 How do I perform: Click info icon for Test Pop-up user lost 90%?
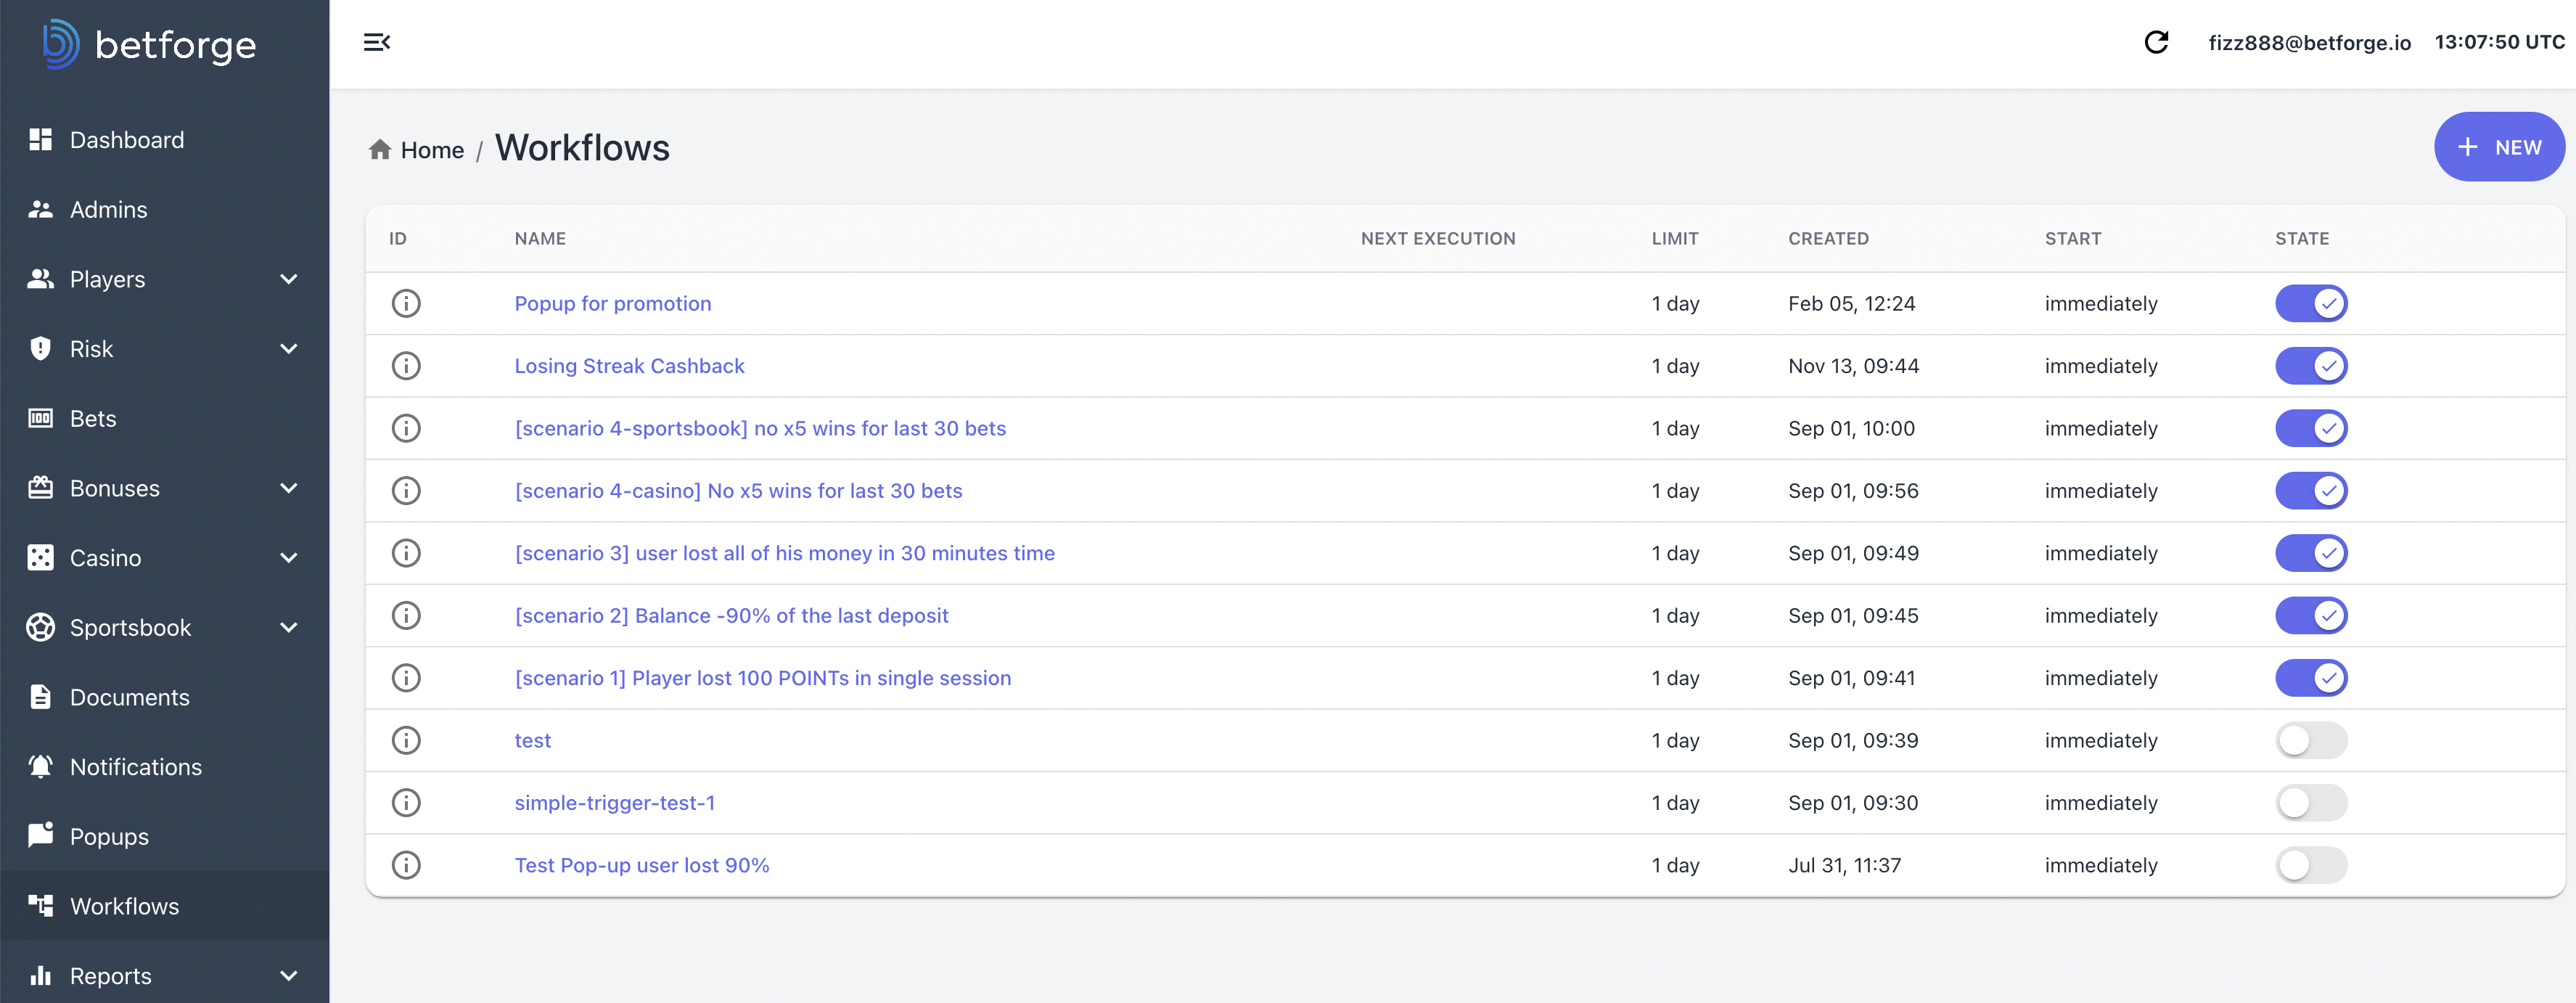click(x=406, y=865)
